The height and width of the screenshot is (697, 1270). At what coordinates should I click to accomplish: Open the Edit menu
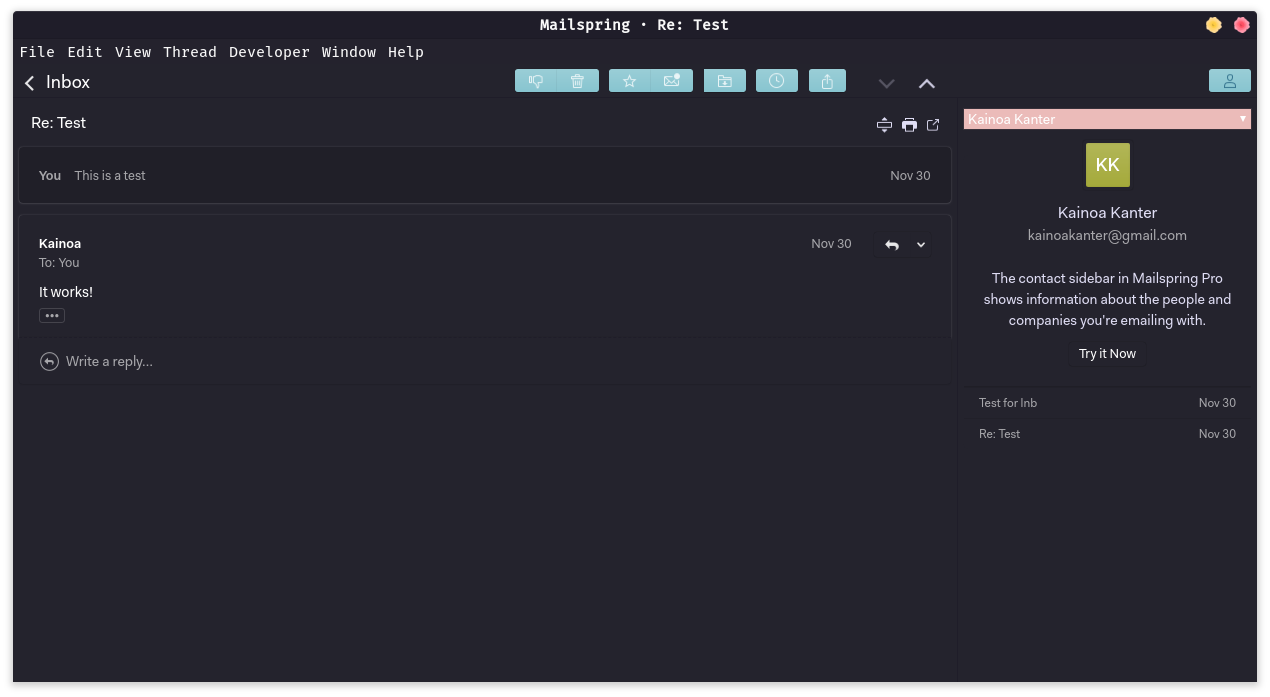tap(85, 52)
